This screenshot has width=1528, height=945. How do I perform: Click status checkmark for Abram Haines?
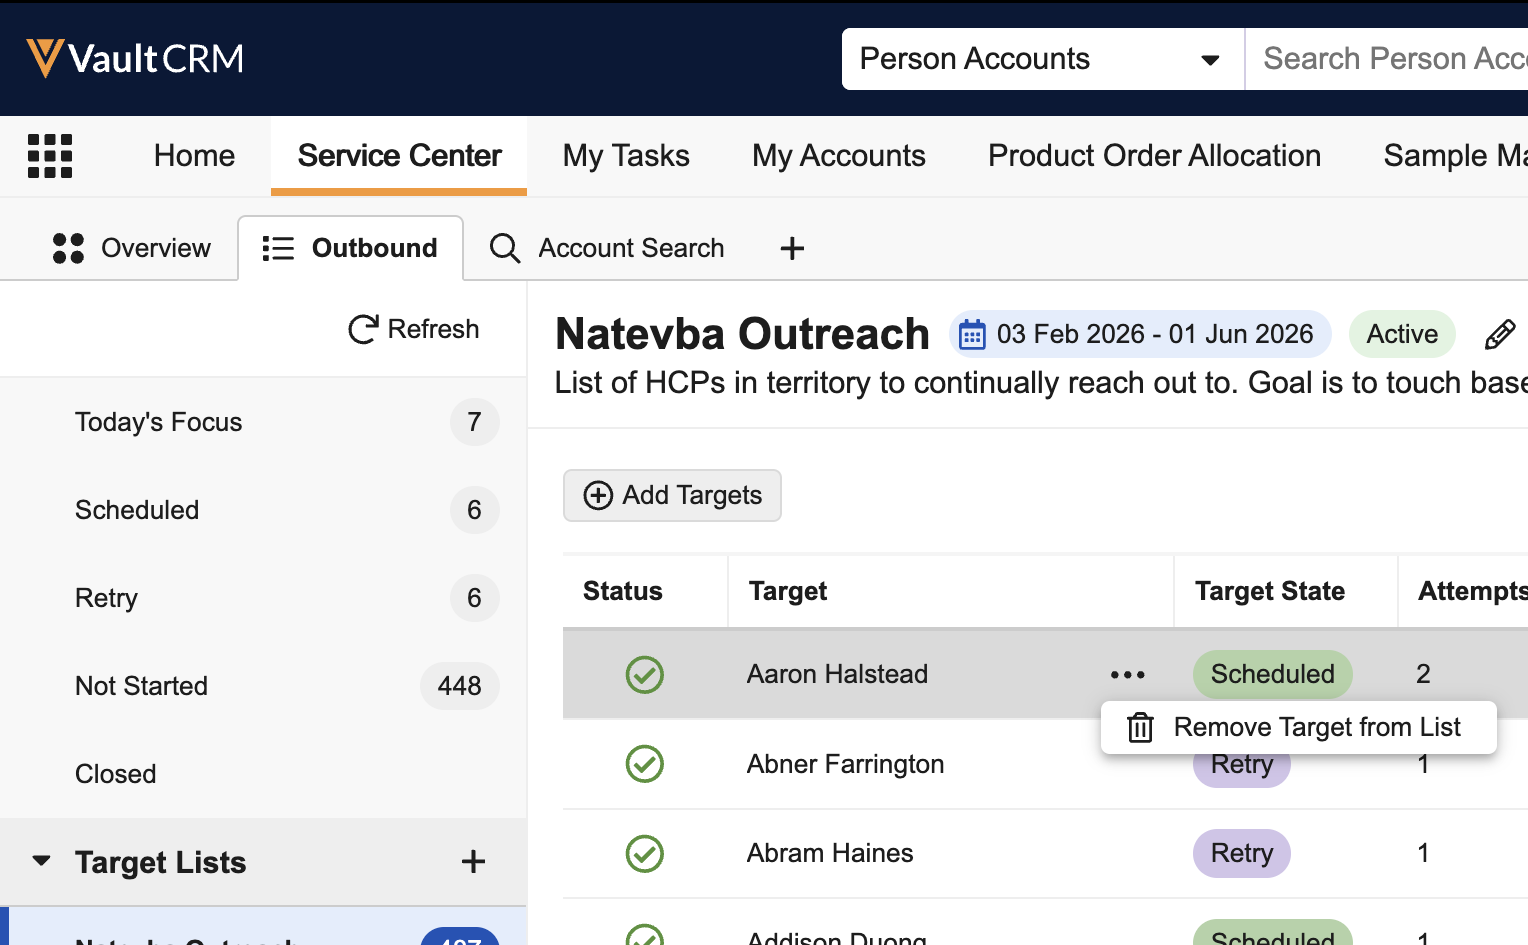645,853
